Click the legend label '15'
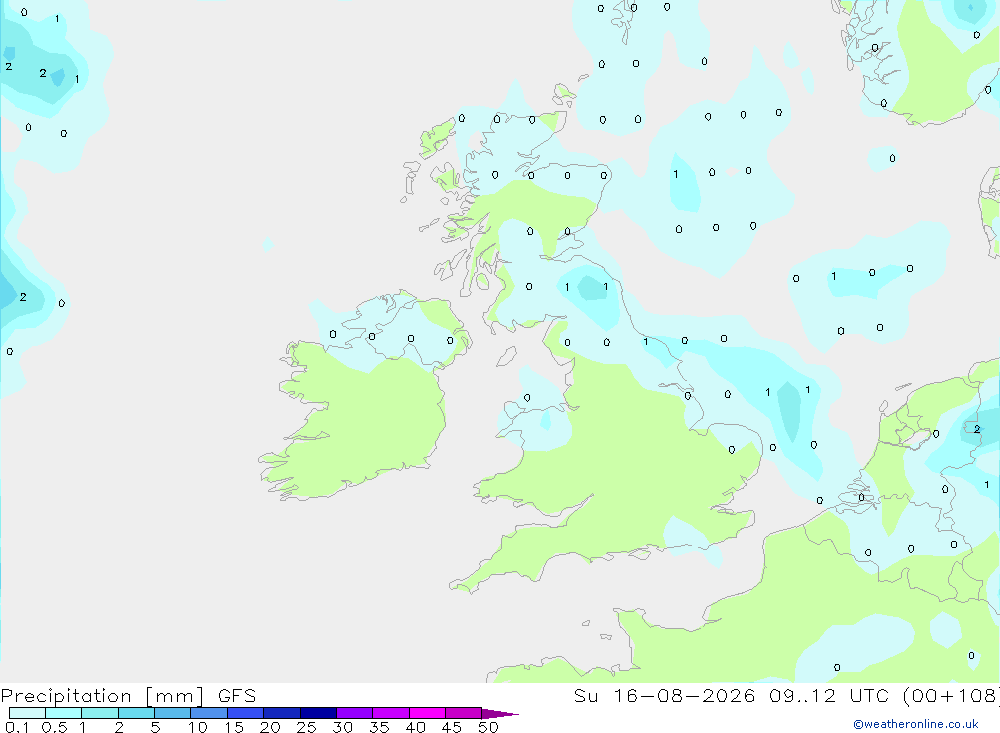1000x733 pixels. tap(234, 727)
